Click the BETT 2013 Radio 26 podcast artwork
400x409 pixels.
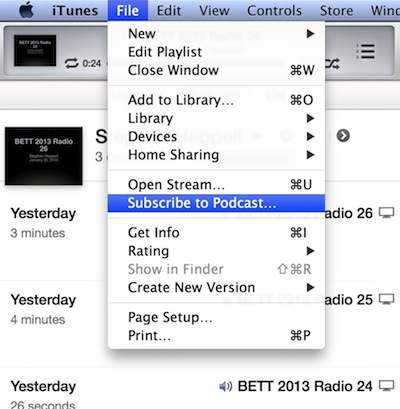click(44, 156)
